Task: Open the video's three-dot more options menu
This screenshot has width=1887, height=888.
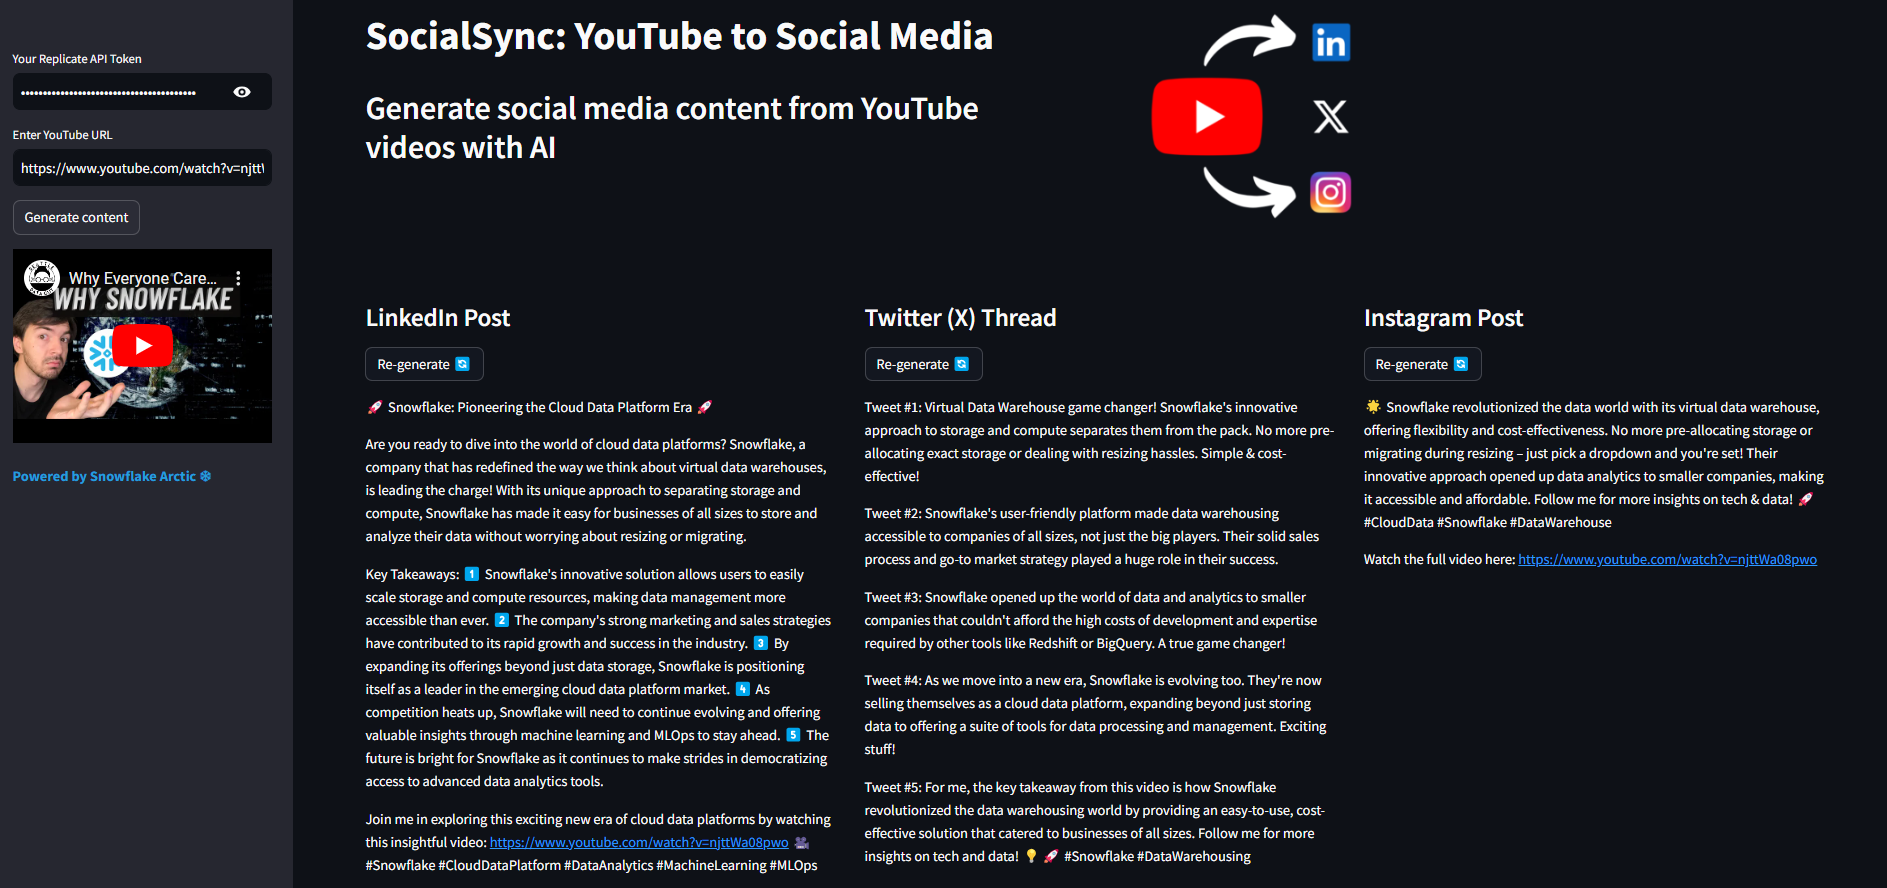Action: [x=238, y=278]
